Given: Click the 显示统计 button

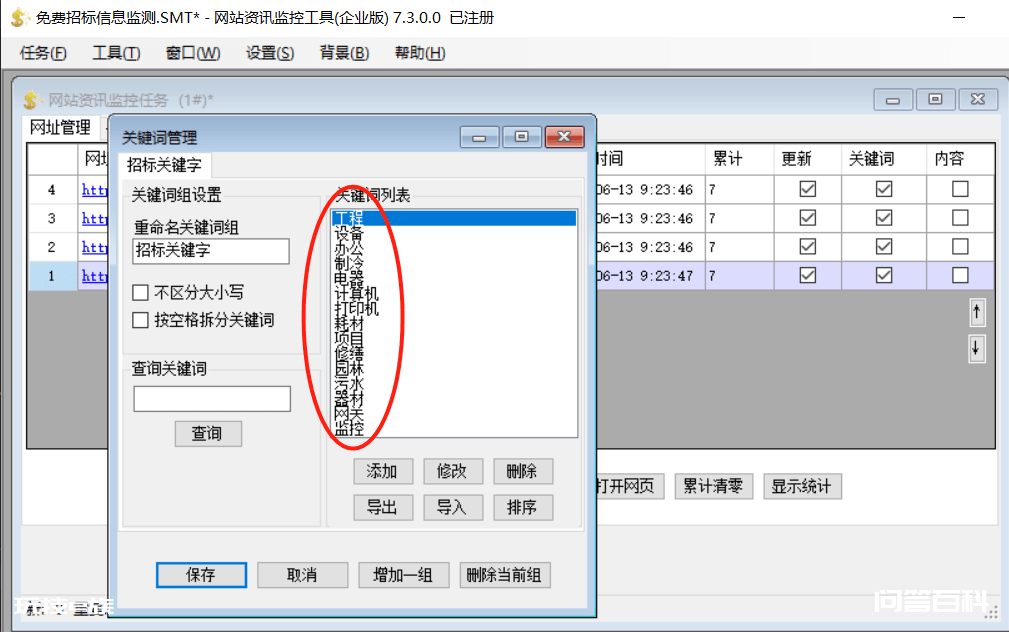Looking at the screenshot, I should 802,486.
